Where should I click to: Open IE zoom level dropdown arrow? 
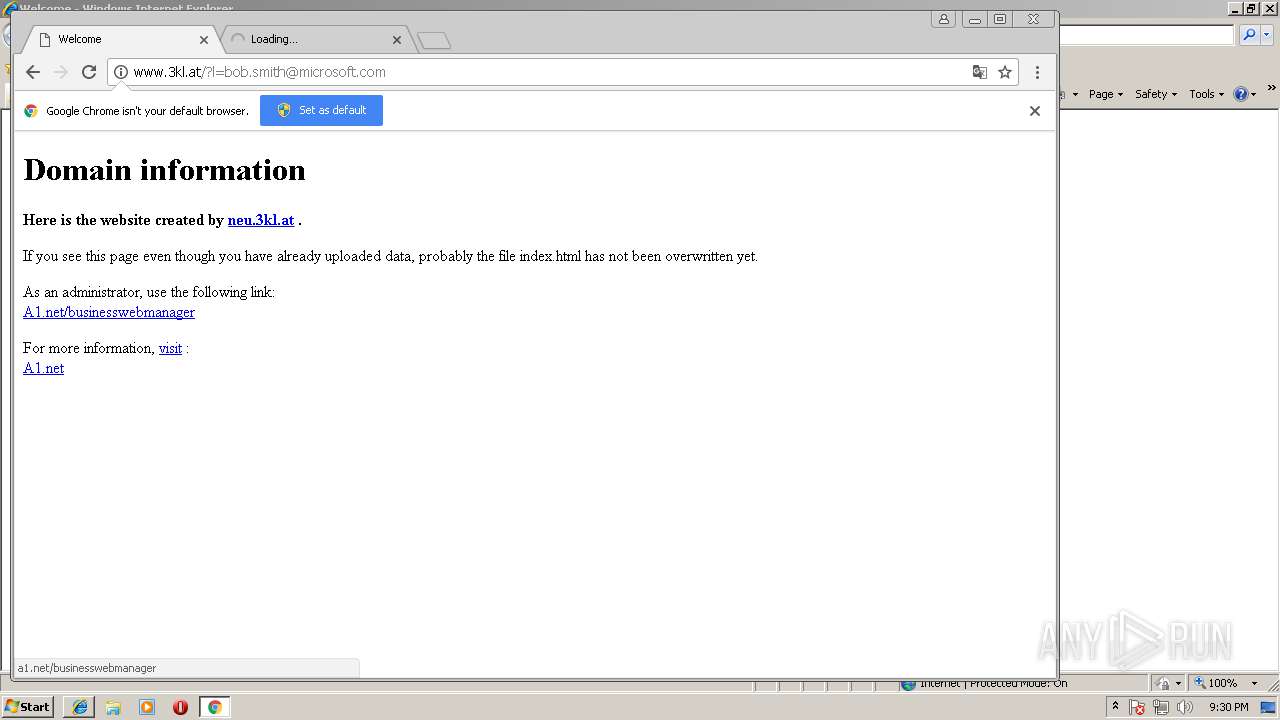(1254, 683)
